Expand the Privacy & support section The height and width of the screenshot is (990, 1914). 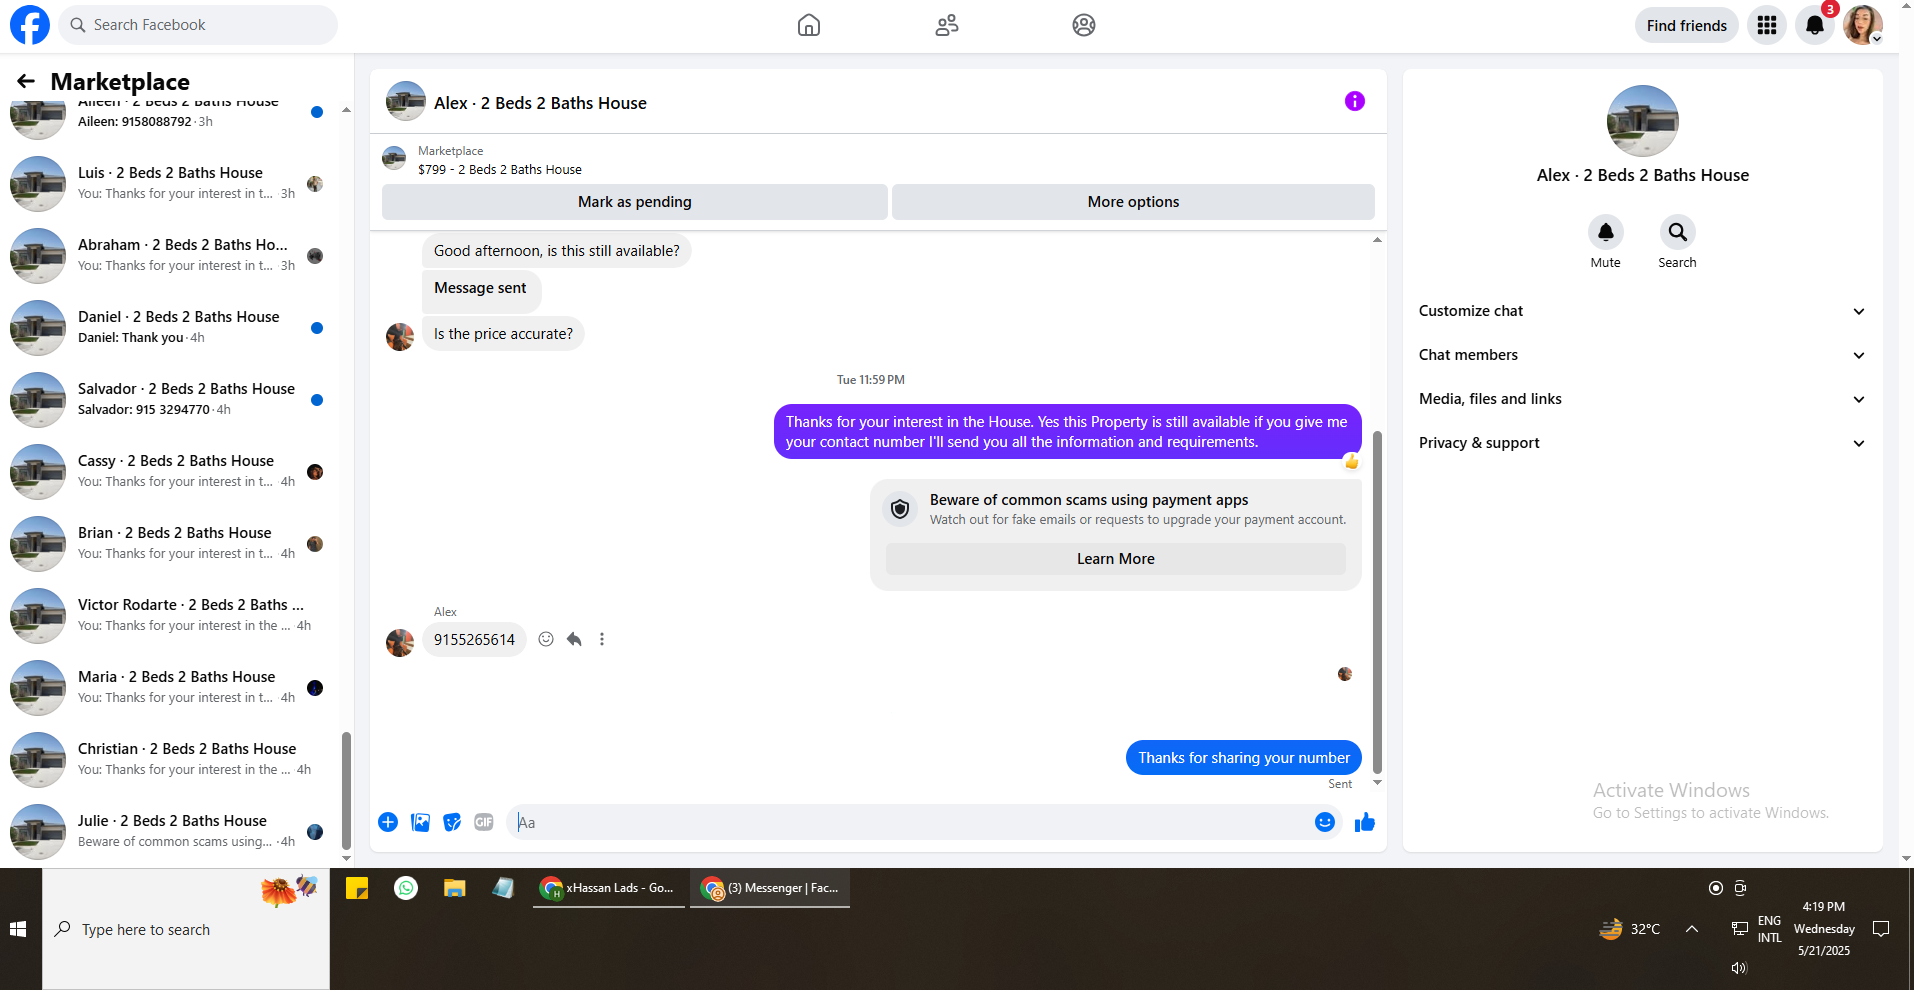click(x=1642, y=443)
